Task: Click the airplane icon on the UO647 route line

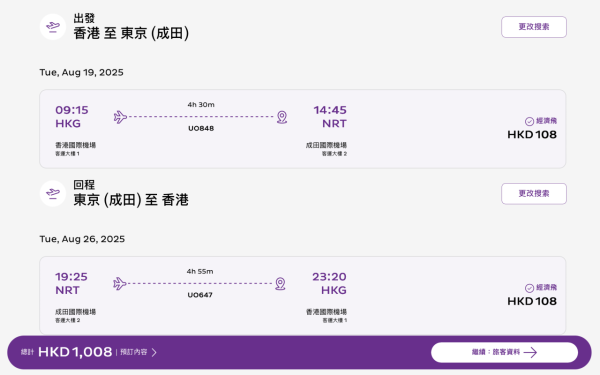Action: click(x=120, y=284)
